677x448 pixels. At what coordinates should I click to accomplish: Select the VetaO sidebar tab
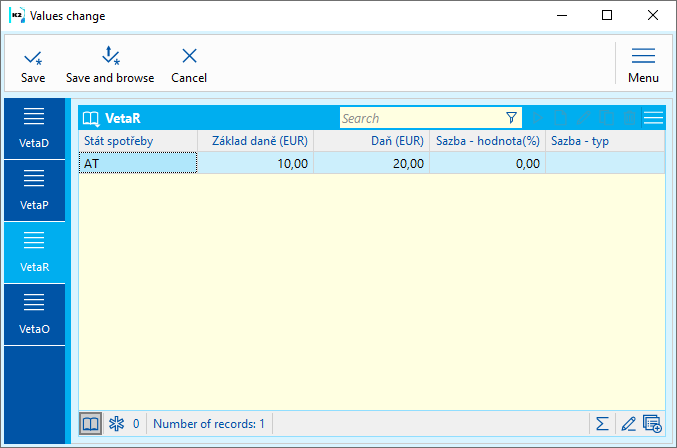[34, 313]
